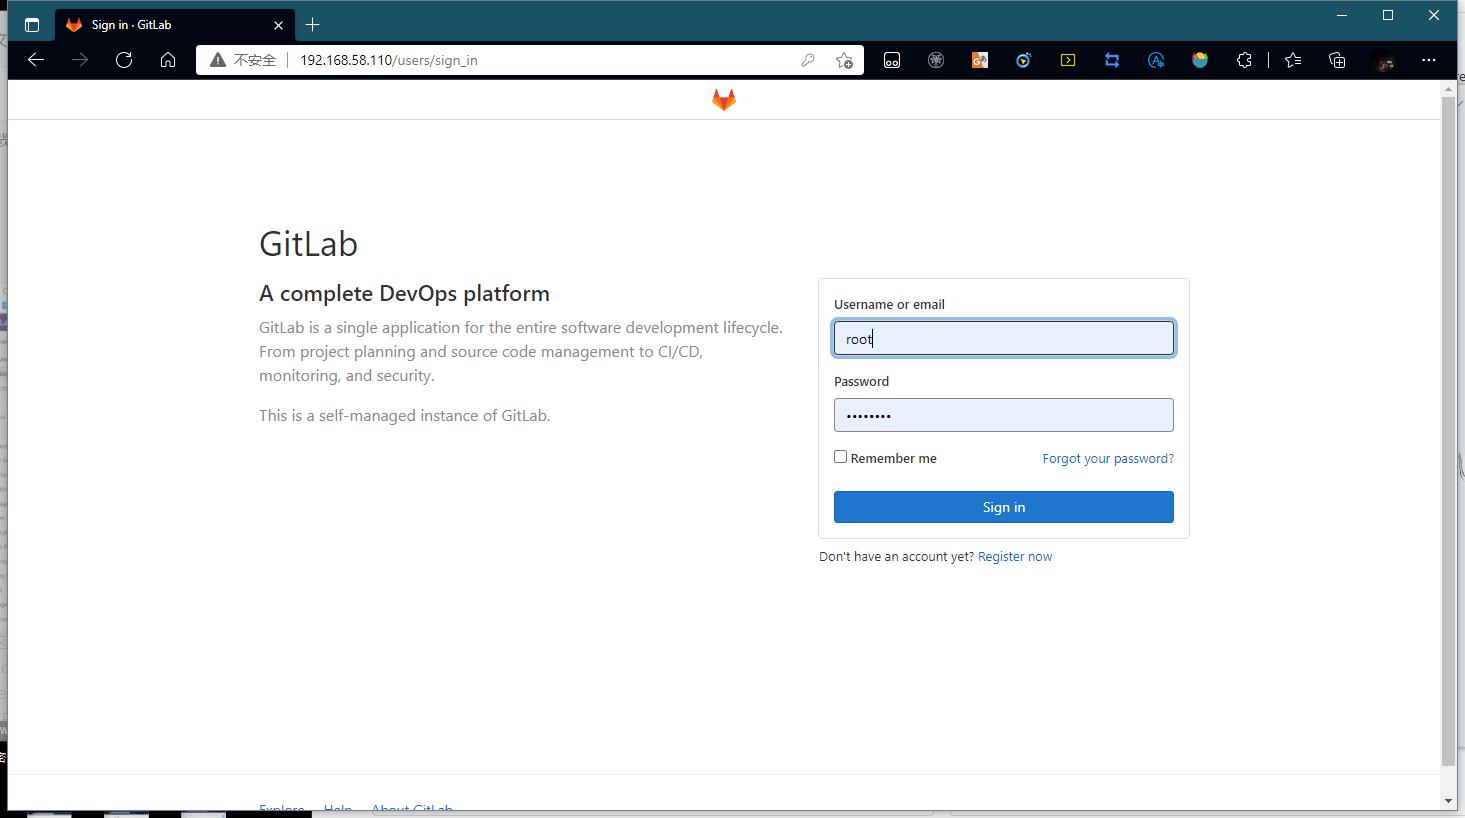This screenshot has height=818, width=1465.
Task: Click the user profile avatar
Action: (x=1384, y=60)
